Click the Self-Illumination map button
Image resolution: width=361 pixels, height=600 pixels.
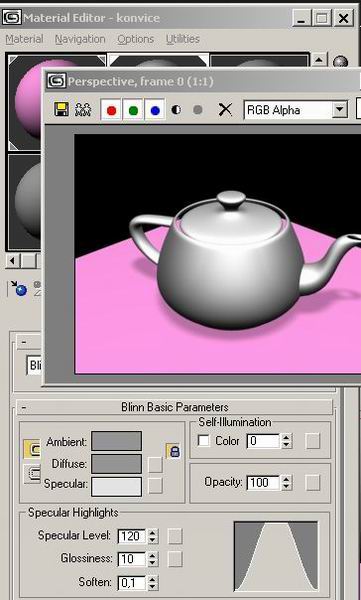(x=313, y=441)
